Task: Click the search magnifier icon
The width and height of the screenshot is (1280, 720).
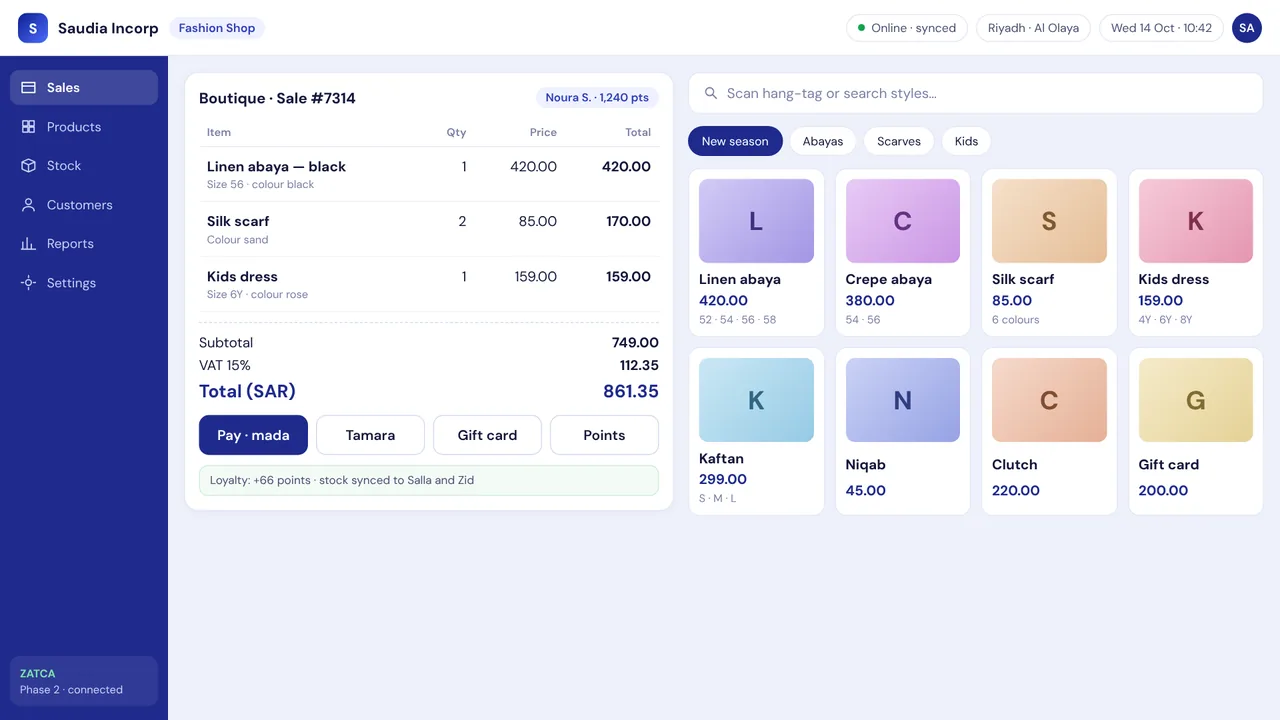Action: point(711,93)
